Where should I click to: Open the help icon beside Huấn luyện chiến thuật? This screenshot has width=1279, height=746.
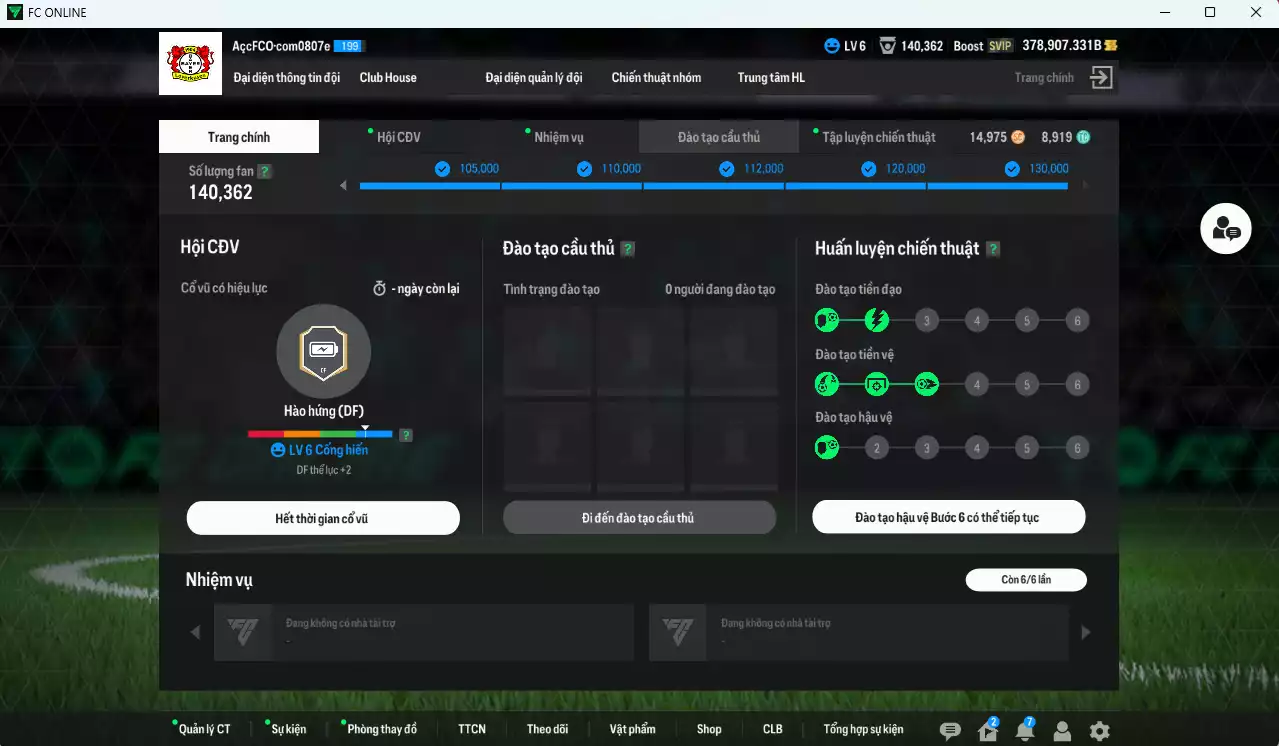click(993, 249)
